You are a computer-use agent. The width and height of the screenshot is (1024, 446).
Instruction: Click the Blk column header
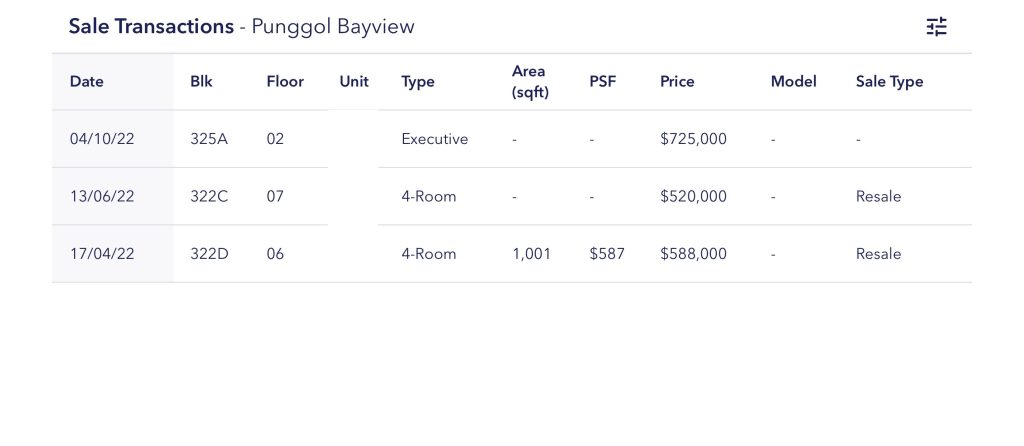point(201,82)
